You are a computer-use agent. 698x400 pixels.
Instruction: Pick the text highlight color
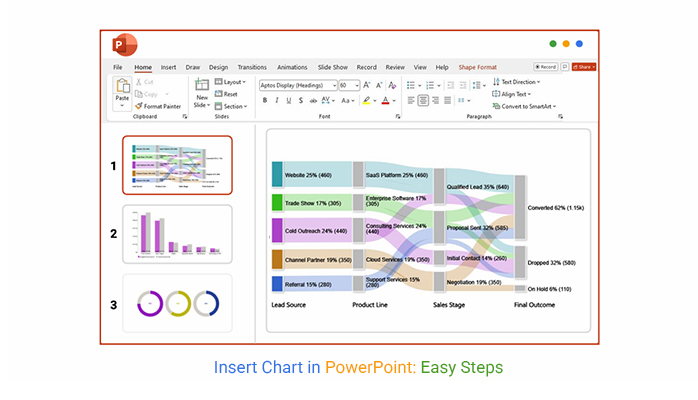(x=366, y=101)
